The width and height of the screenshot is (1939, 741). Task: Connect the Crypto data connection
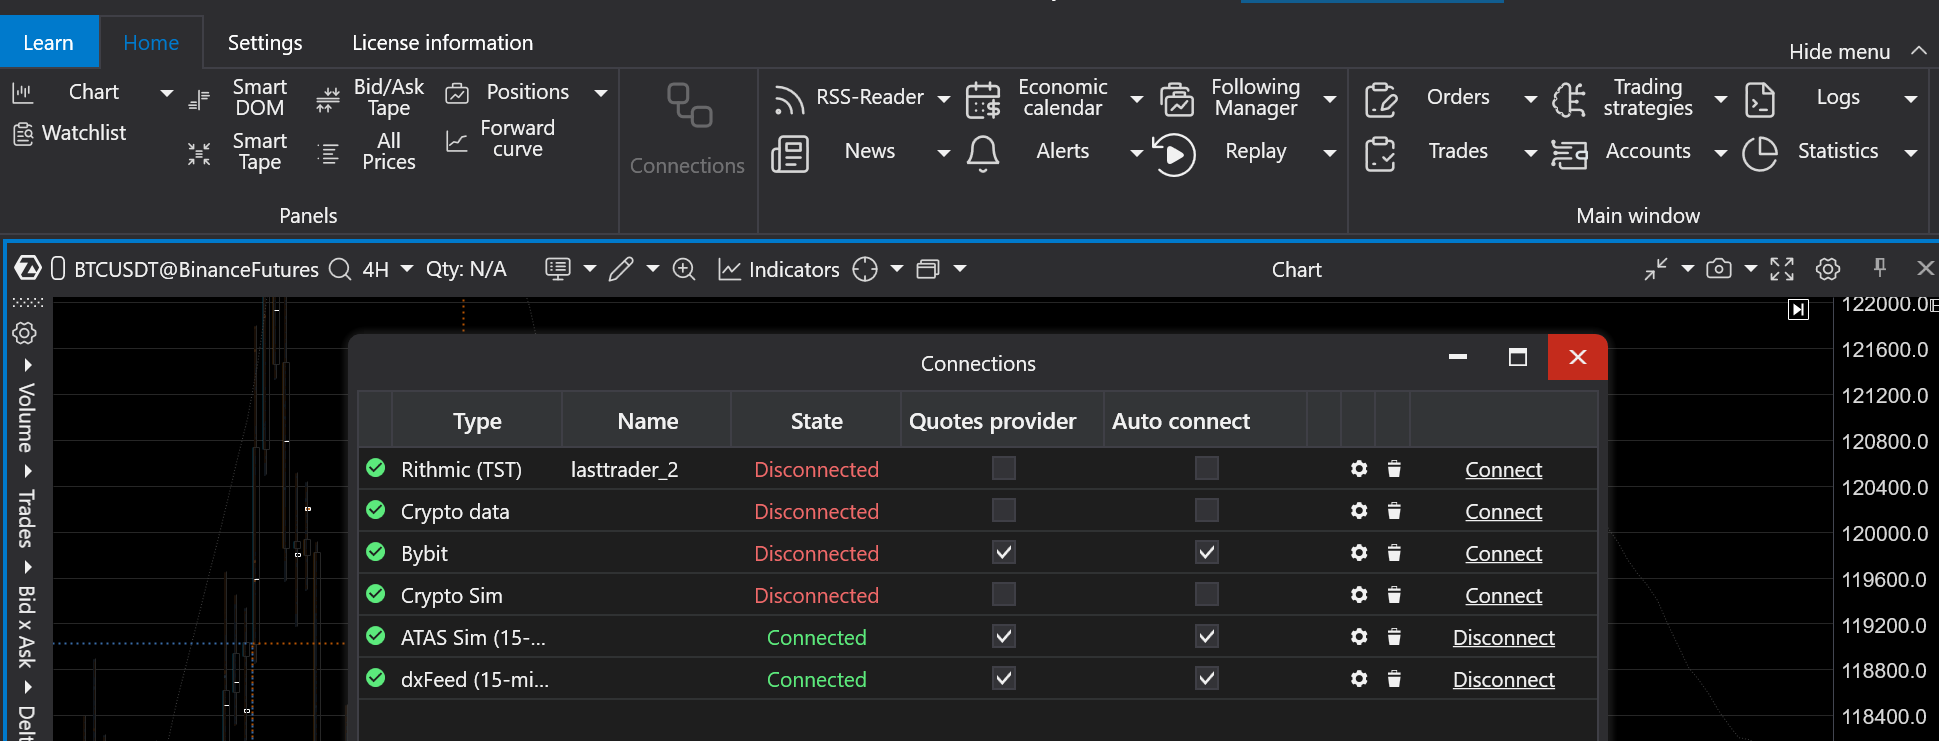[x=1503, y=512]
